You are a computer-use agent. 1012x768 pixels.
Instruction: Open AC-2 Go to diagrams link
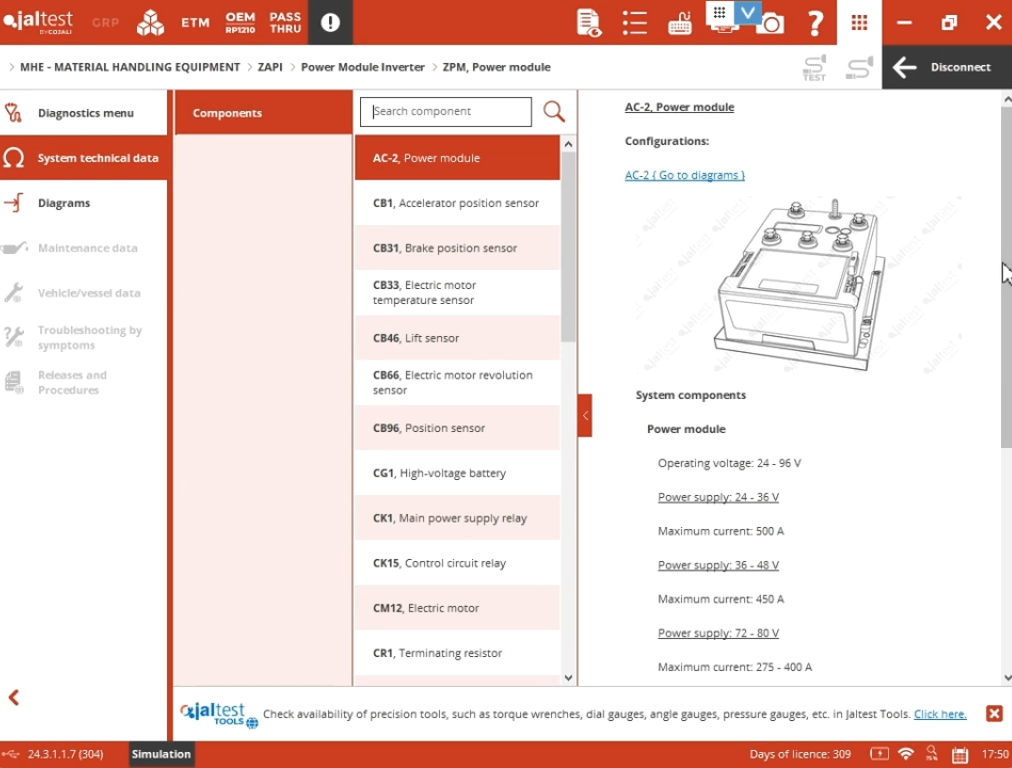coord(684,175)
